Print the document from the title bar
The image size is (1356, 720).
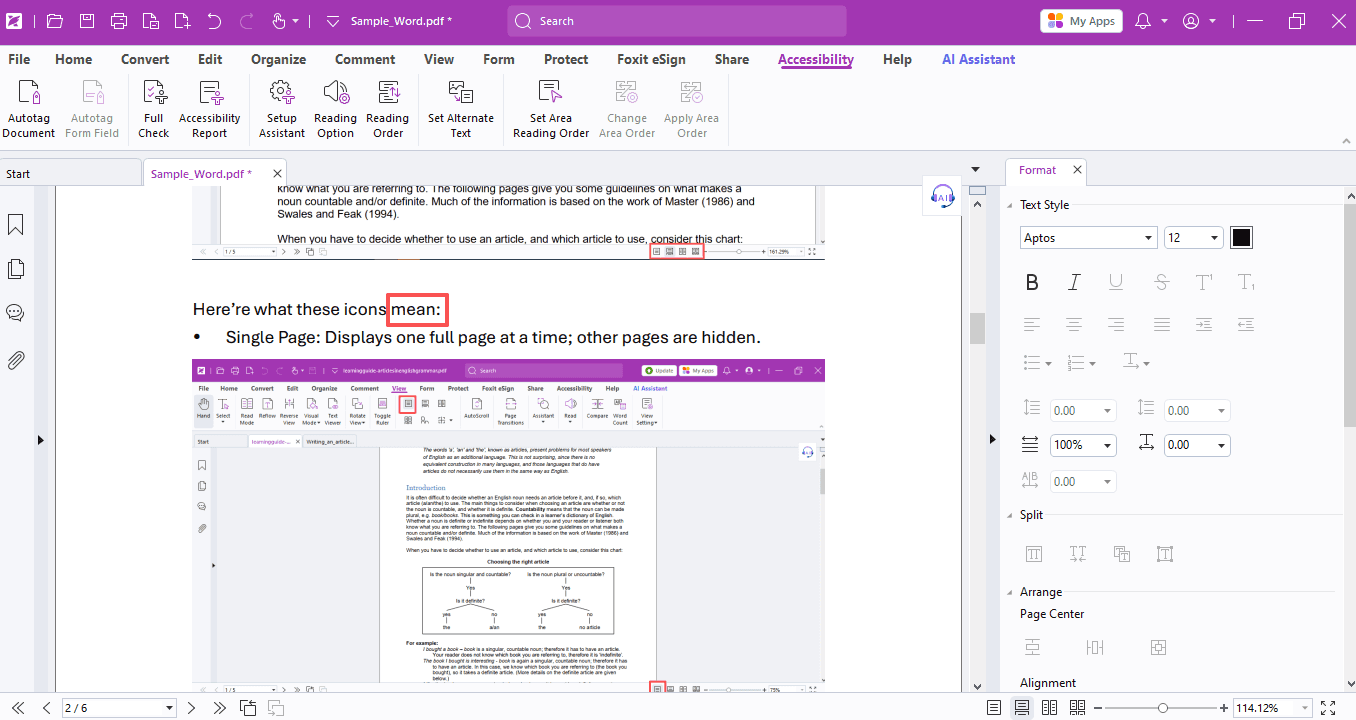[x=119, y=21]
